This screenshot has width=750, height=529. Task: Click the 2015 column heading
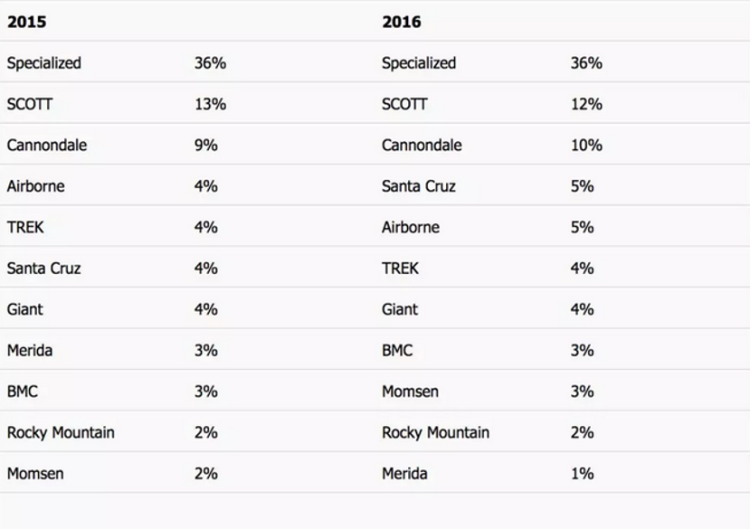pos(26,22)
